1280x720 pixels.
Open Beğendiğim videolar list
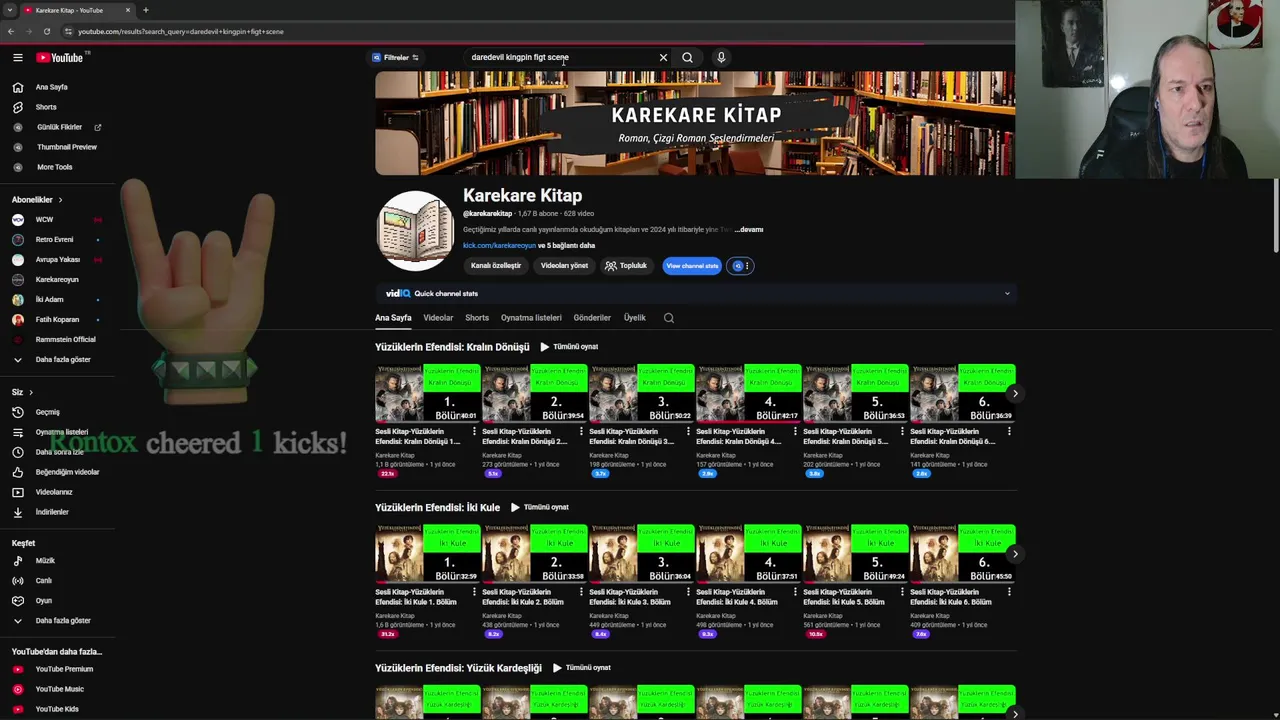pyautogui.click(x=67, y=472)
